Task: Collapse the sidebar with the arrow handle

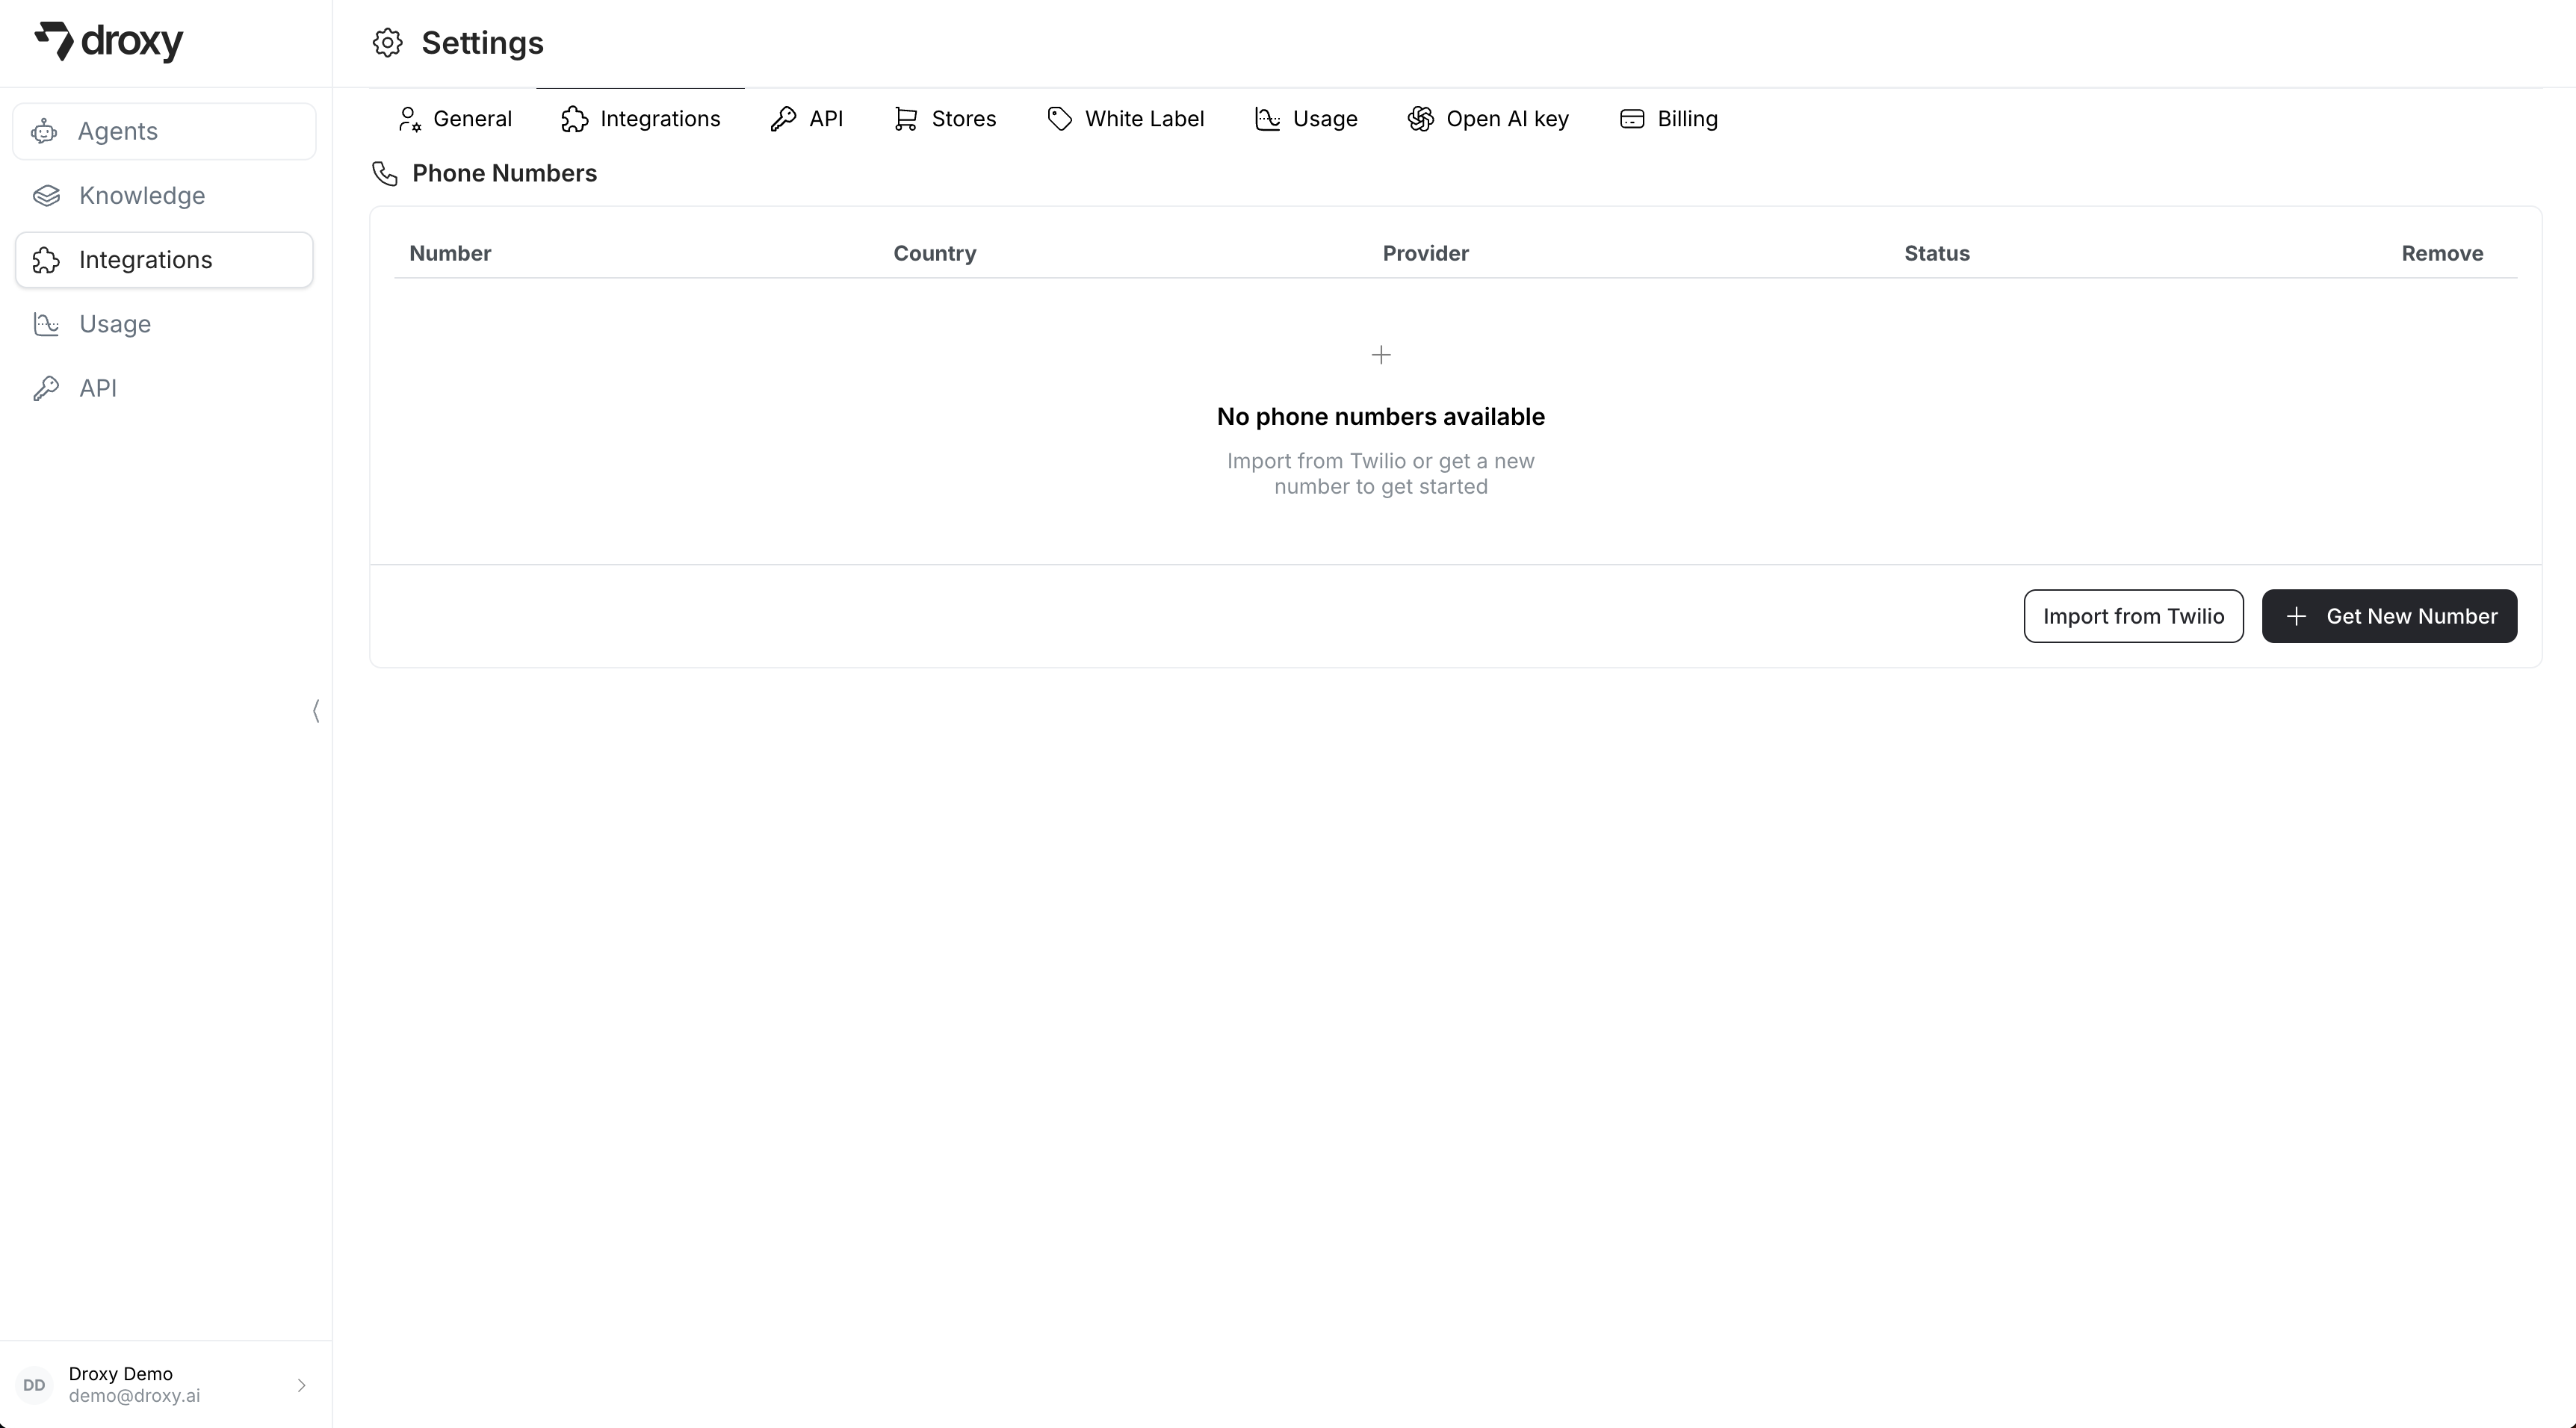Action: coord(316,711)
